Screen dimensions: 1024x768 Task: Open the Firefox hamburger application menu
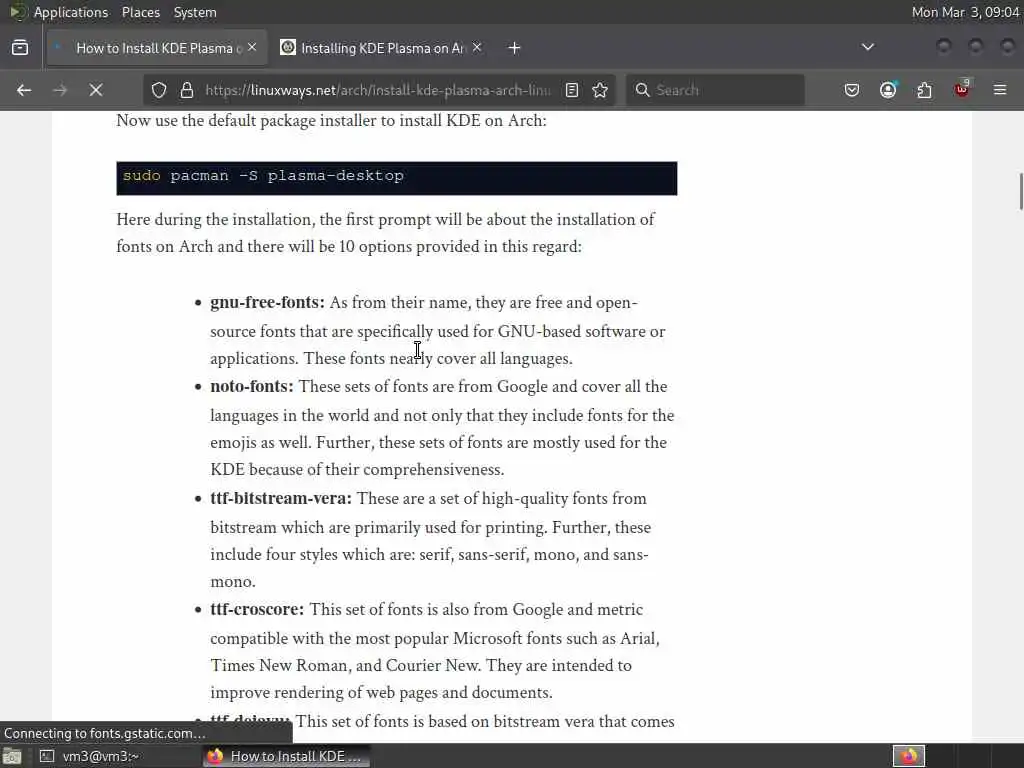1000,90
